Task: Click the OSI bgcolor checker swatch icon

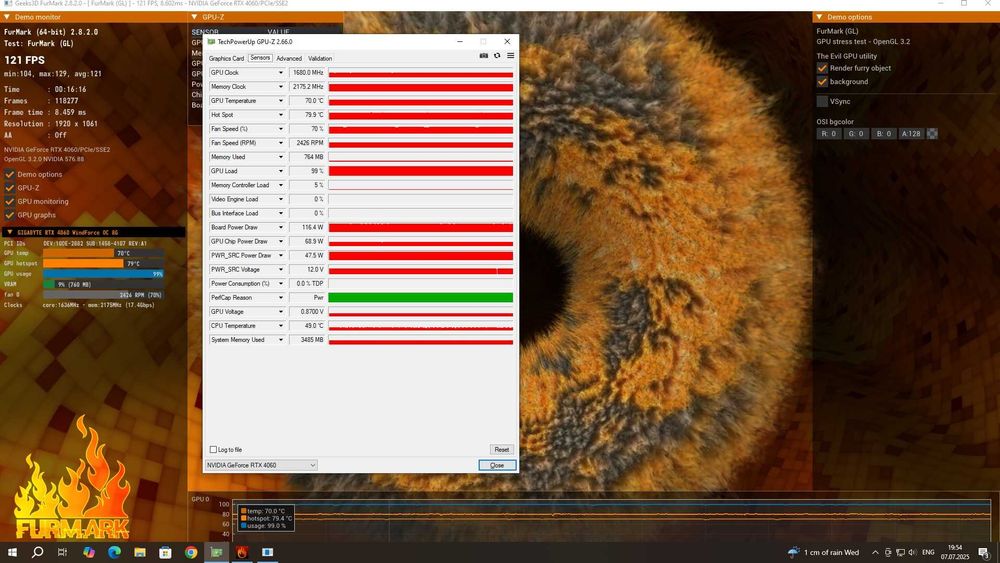Action: click(x=932, y=134)
